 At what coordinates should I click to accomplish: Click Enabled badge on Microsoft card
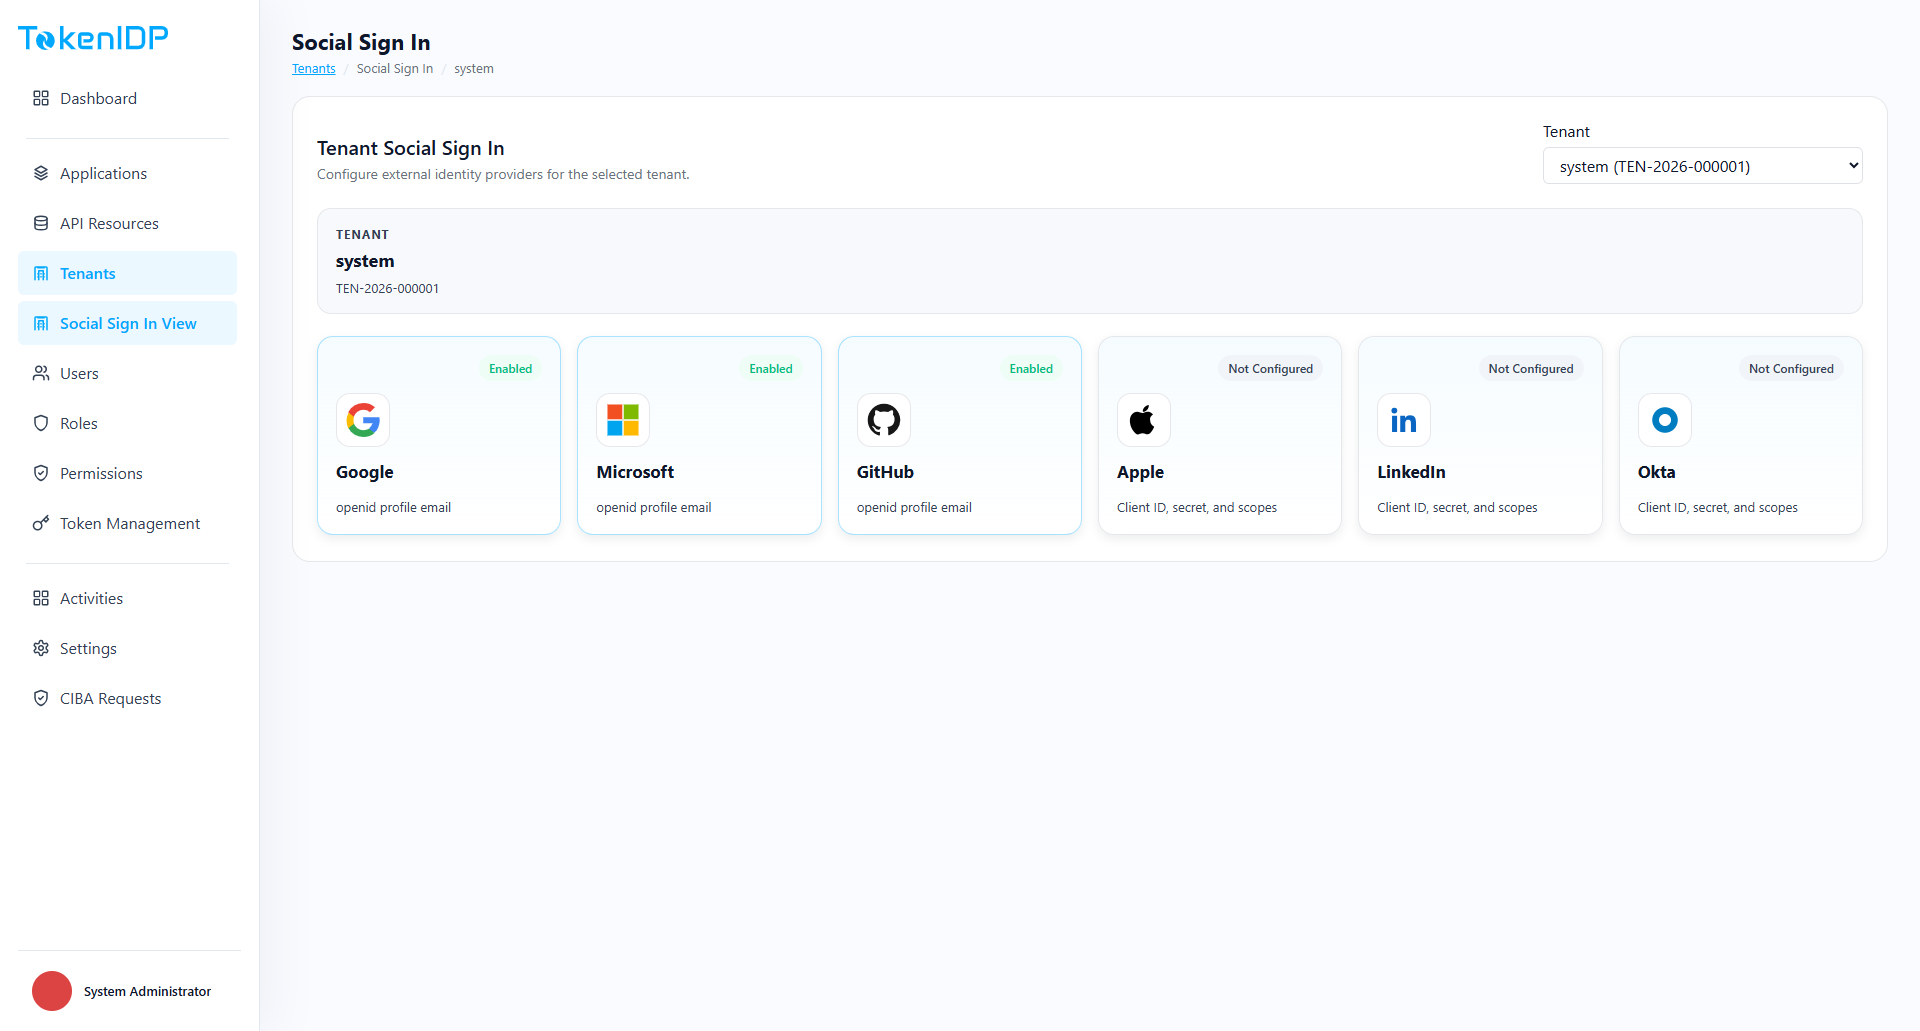(771, 369)
